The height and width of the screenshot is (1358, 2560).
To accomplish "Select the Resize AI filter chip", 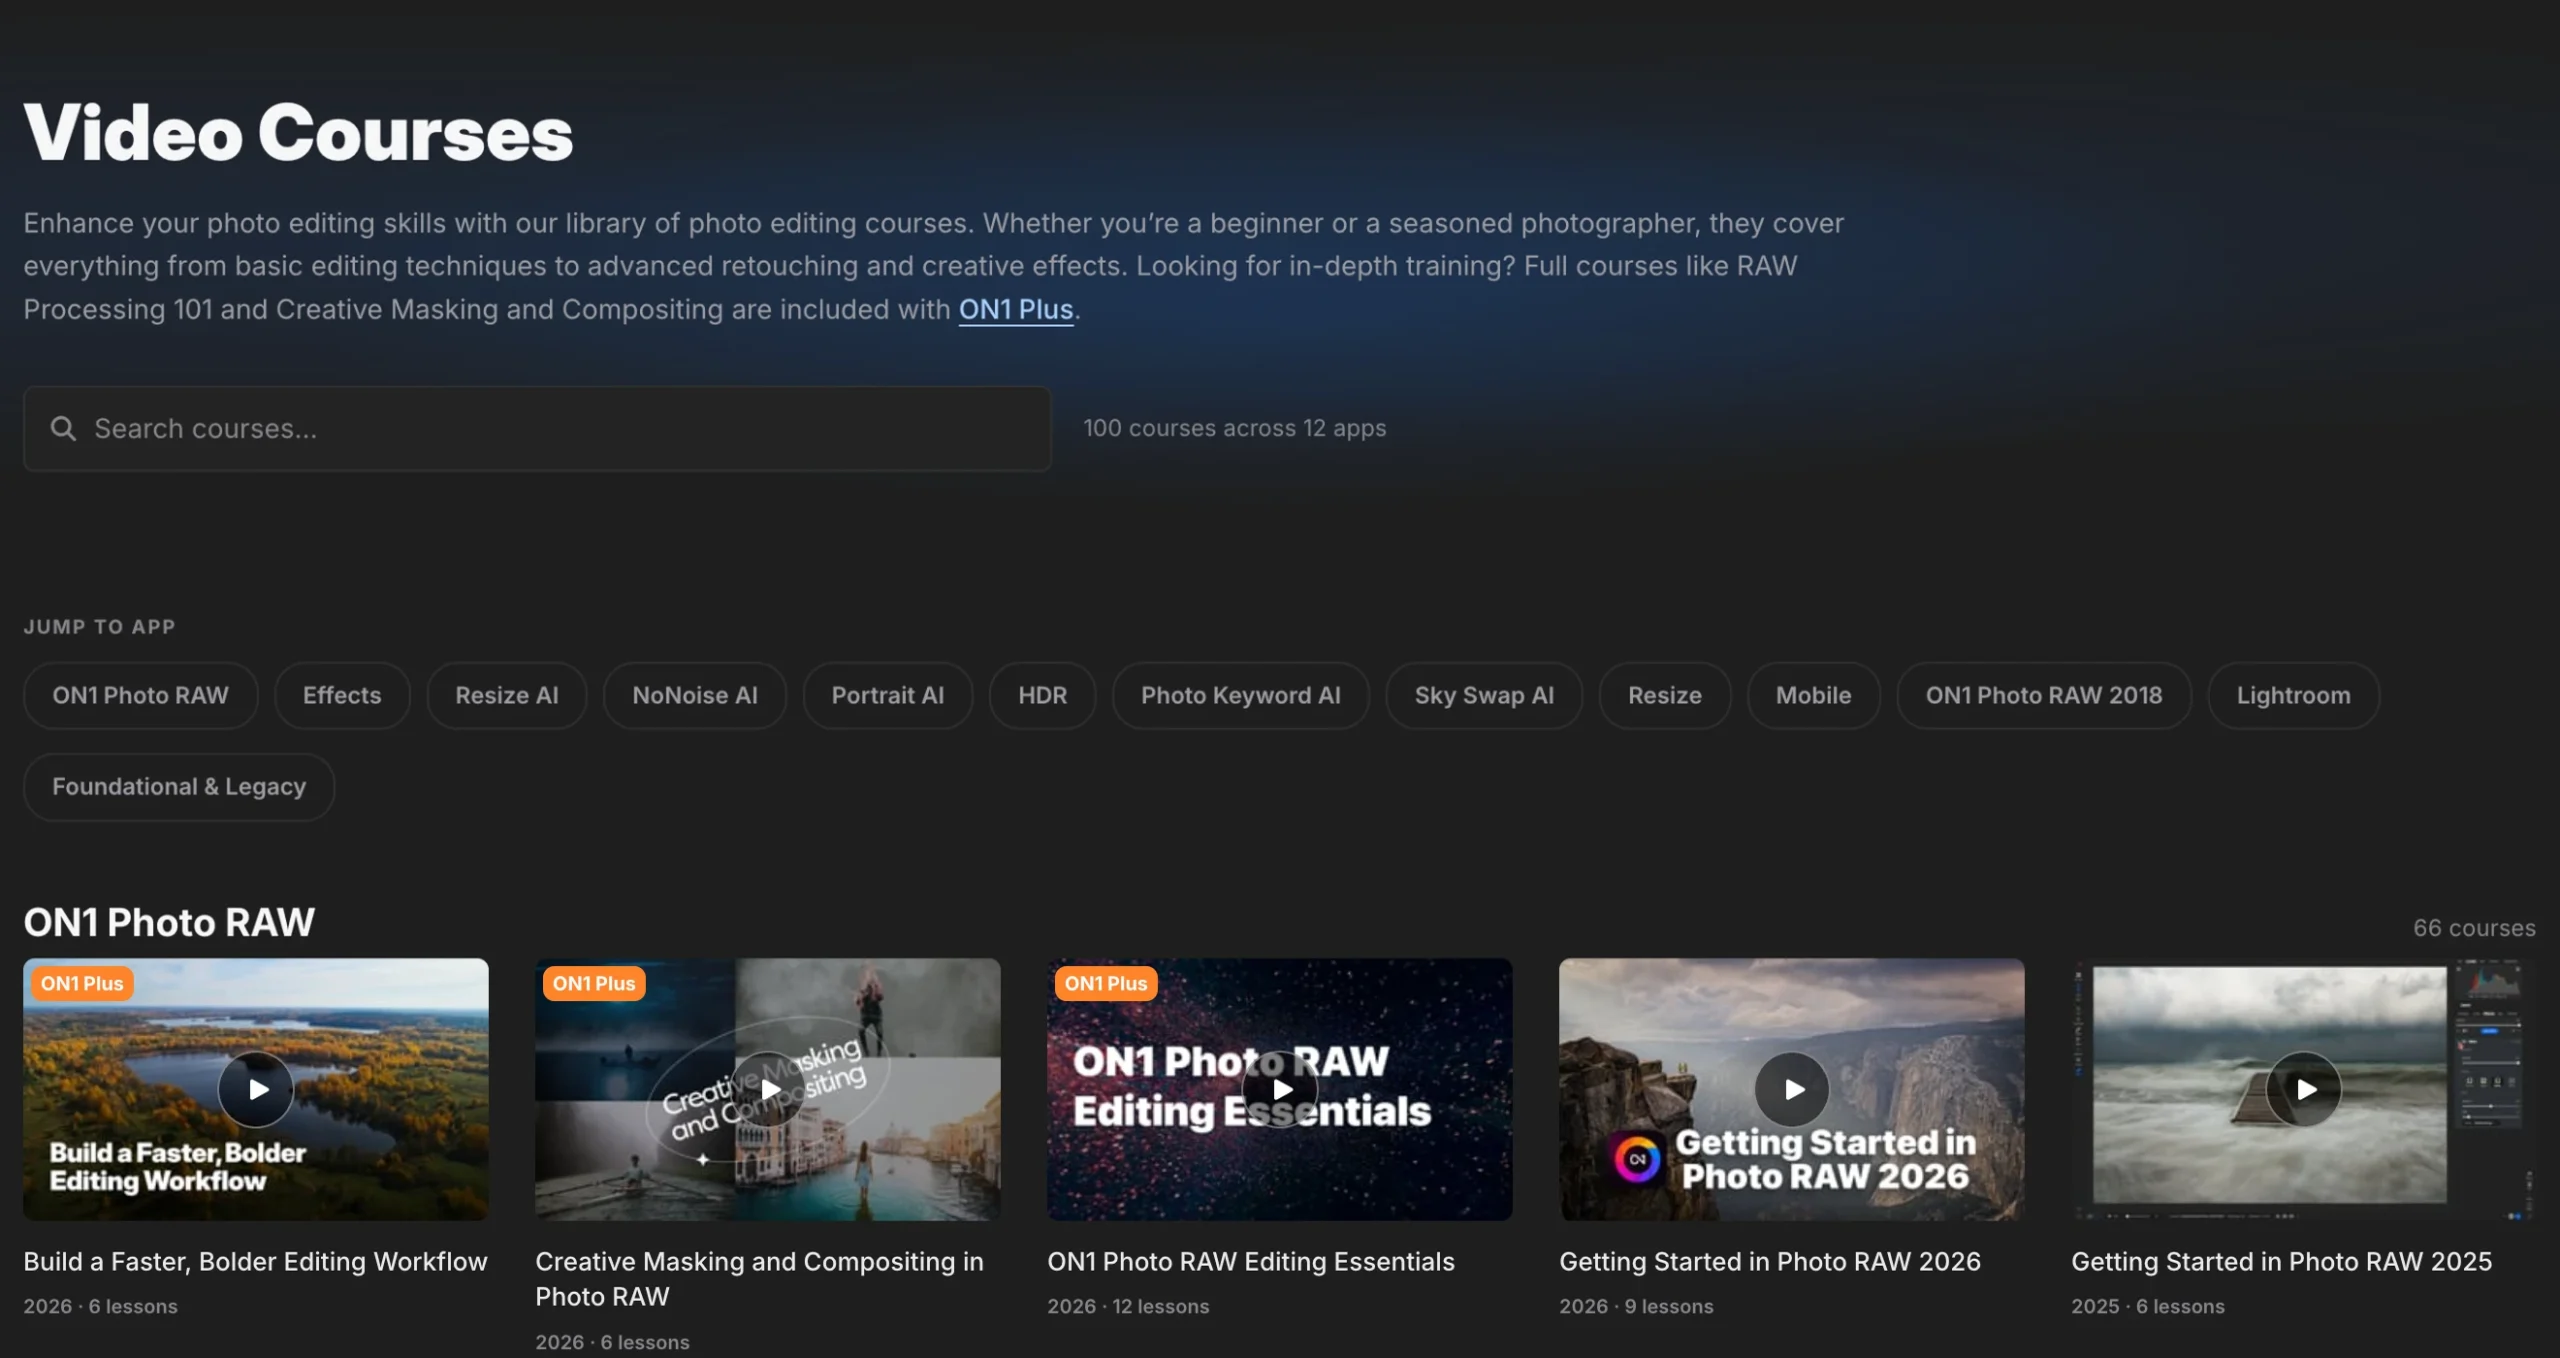I will (507, 695).
